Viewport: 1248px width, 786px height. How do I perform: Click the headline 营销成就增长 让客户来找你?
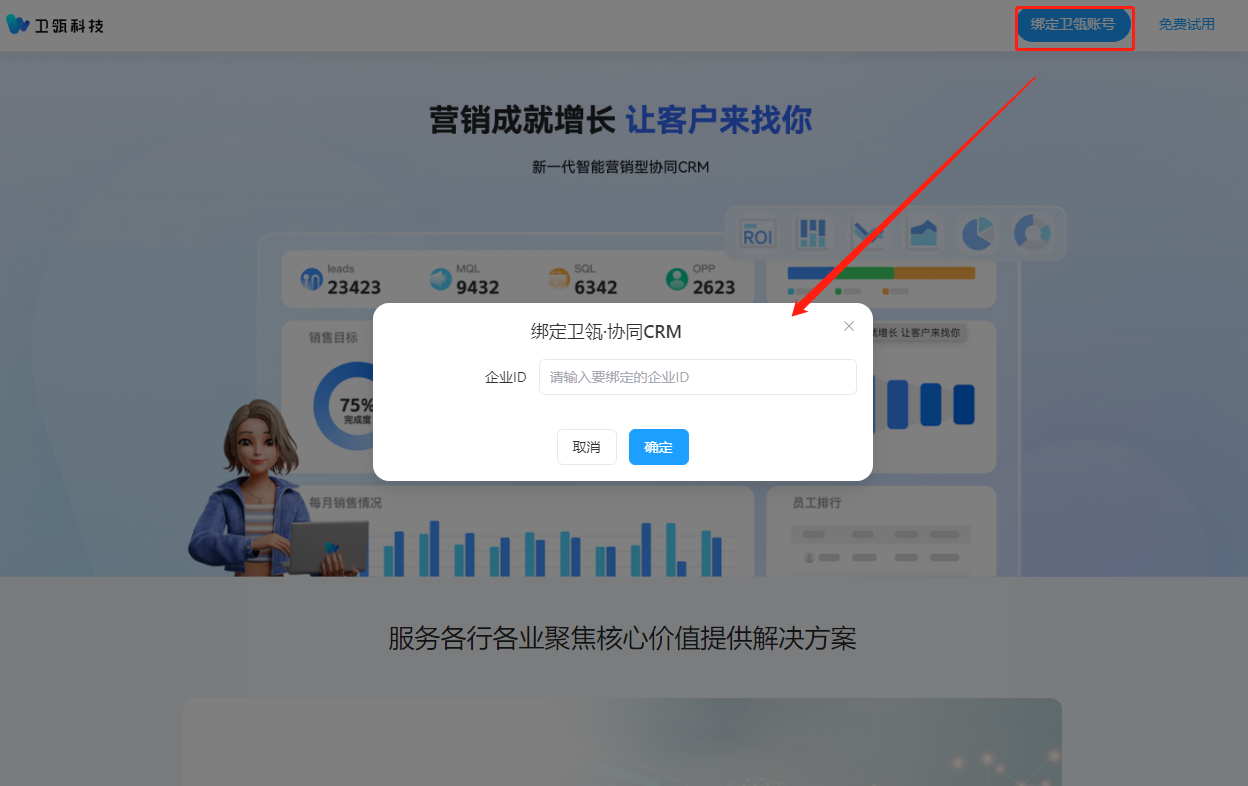(621, 120)
